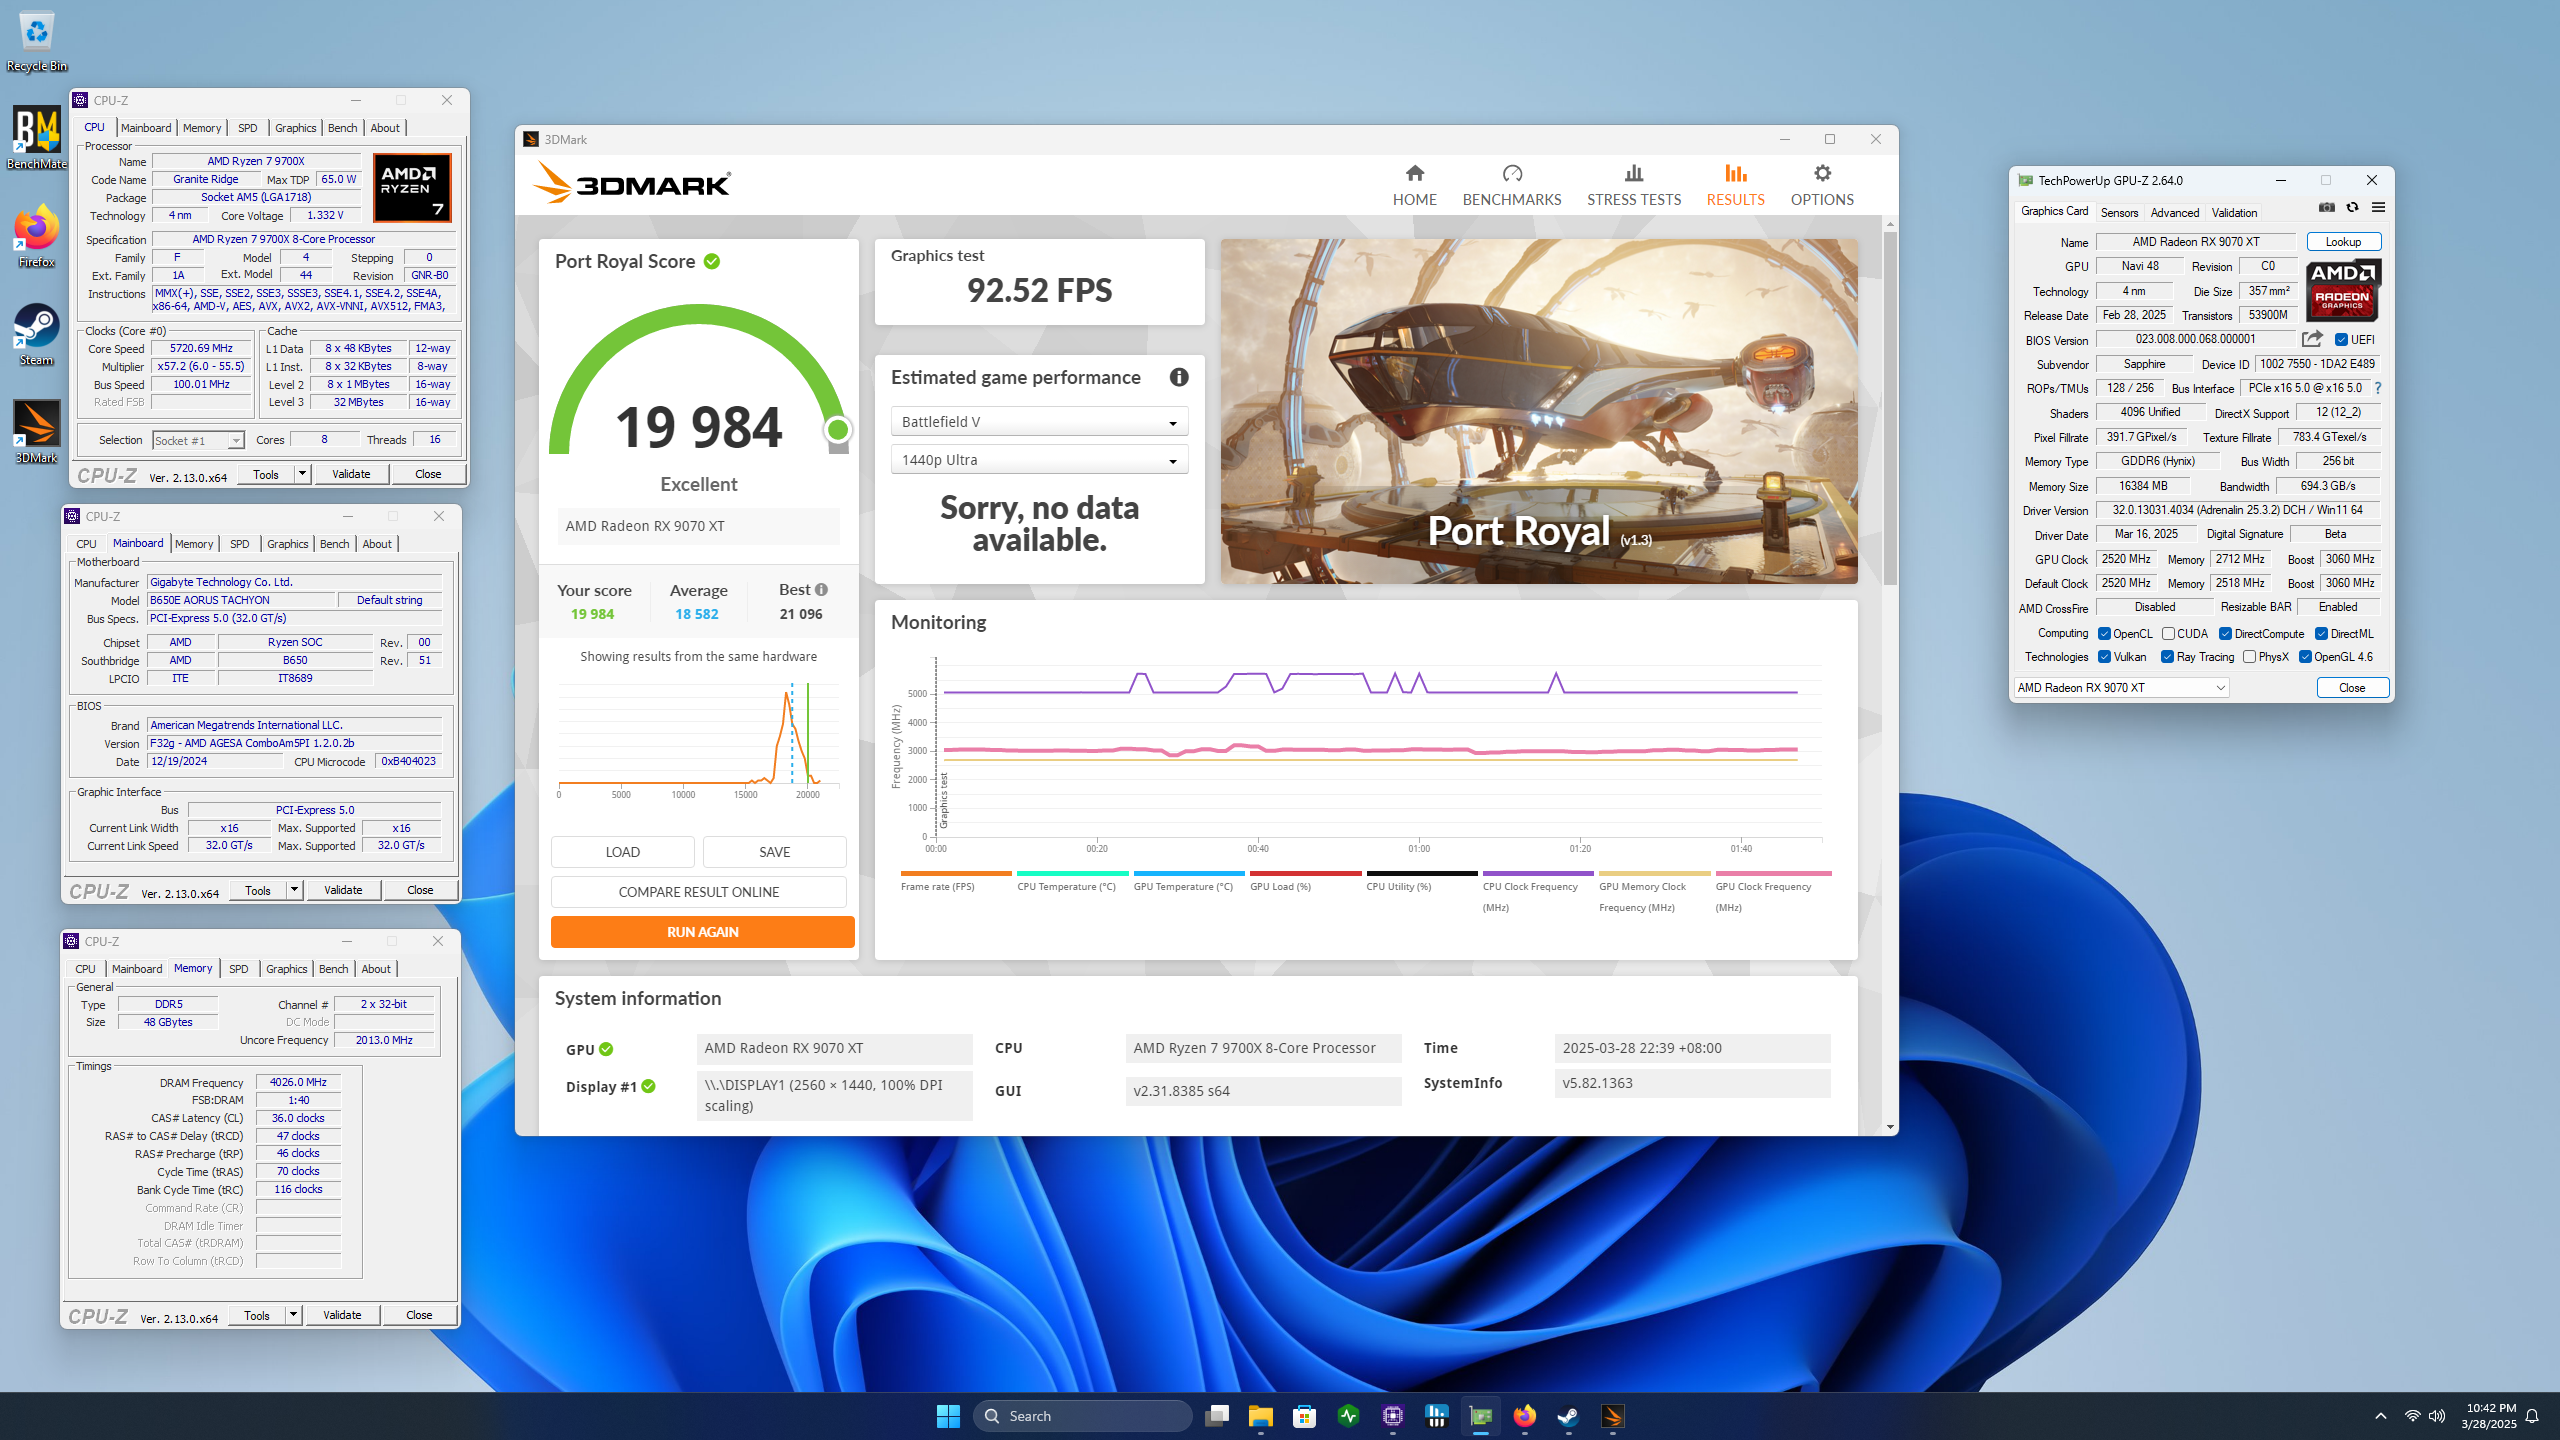Image resolution: width=2560 pixels, height=1440 pixels.
Task: Click GPU Clock Frequency pink legend swatch
Action: point(1773,873)
